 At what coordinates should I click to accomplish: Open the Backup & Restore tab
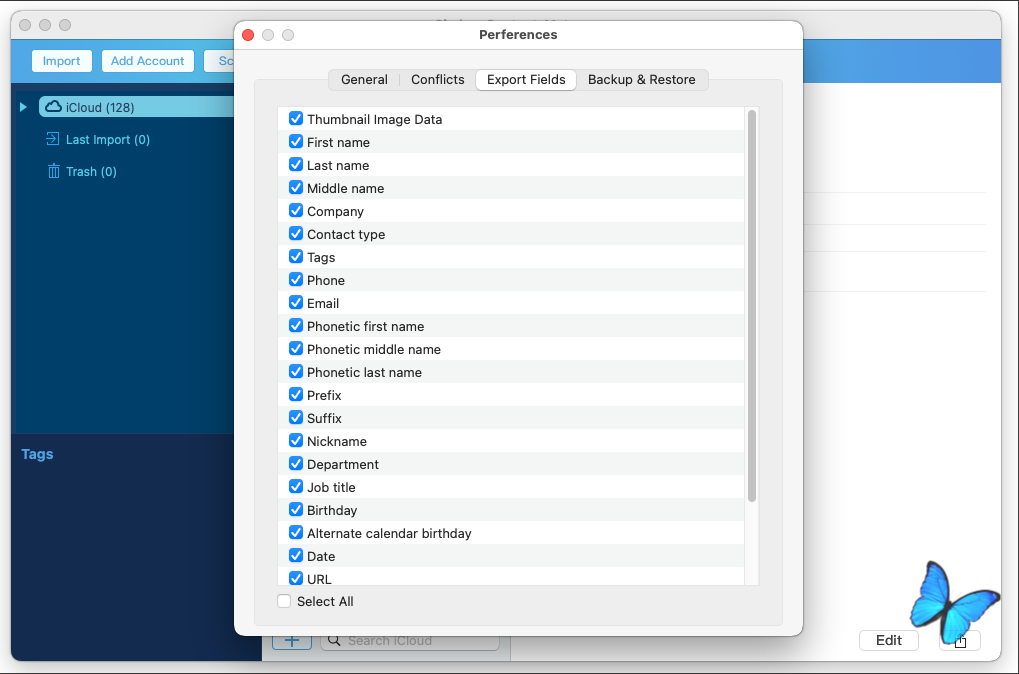point(641,80)
